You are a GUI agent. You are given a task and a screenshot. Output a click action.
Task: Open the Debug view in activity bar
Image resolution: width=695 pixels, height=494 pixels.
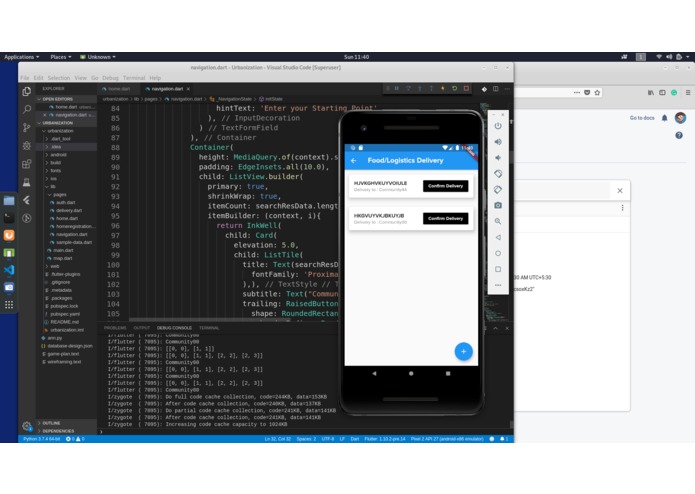(x=27, y=146)
